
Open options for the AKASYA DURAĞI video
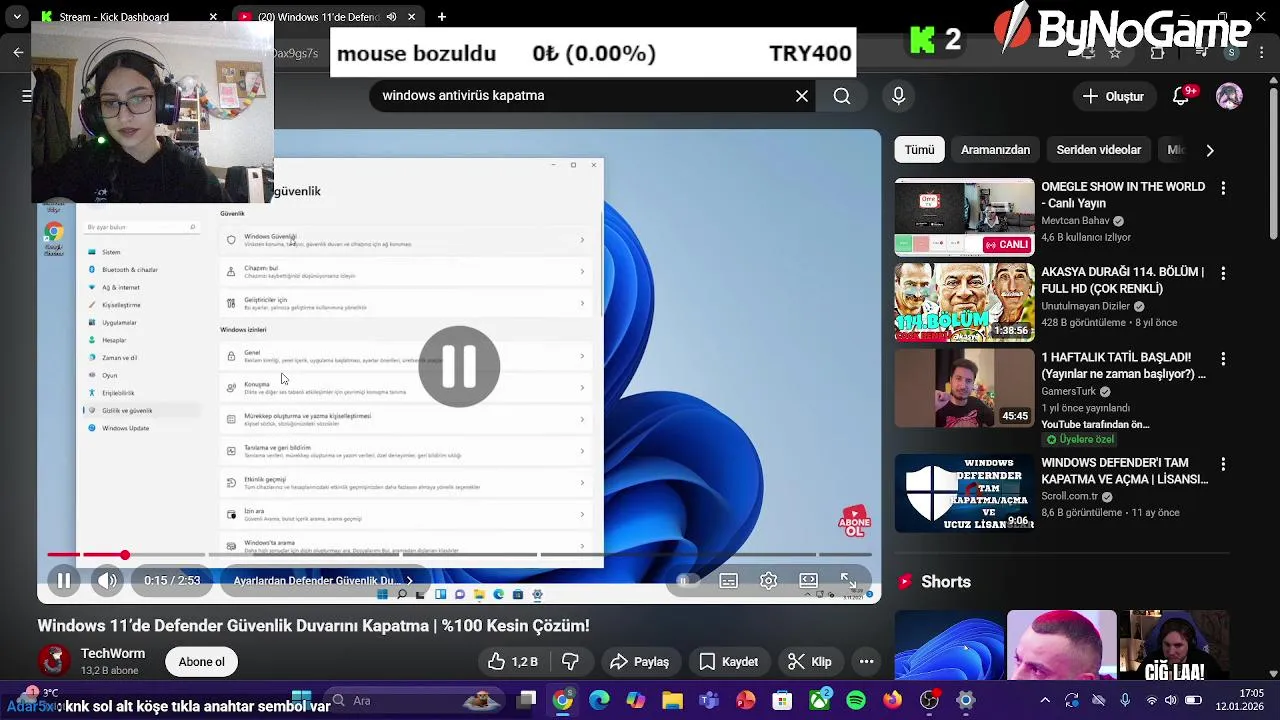1222,273
